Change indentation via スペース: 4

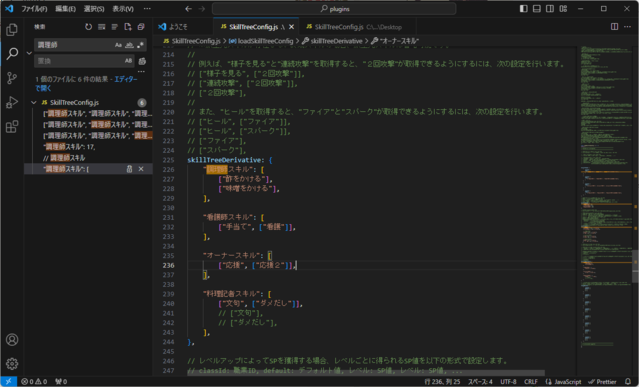point(480,382)
